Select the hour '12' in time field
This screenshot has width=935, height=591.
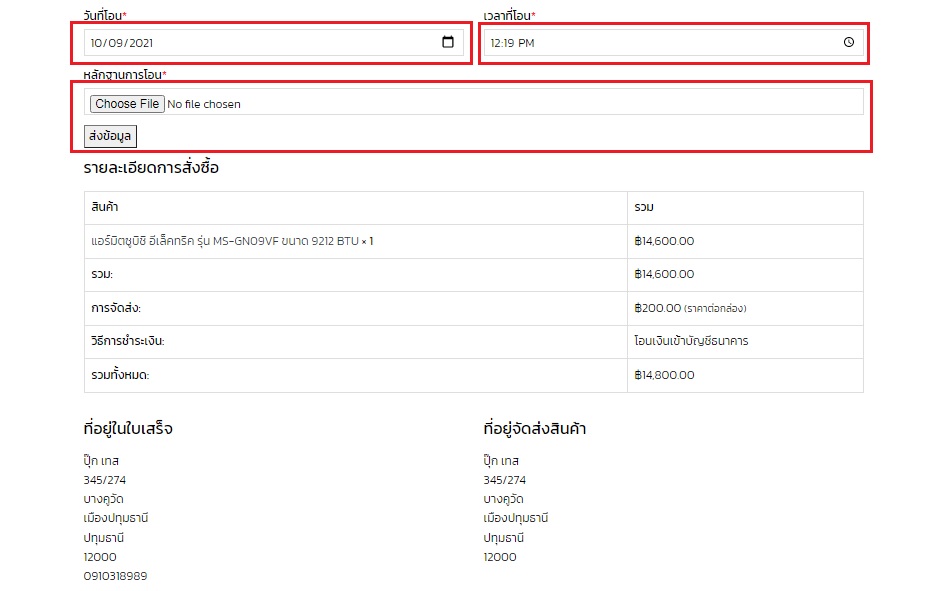coord(495,43)
